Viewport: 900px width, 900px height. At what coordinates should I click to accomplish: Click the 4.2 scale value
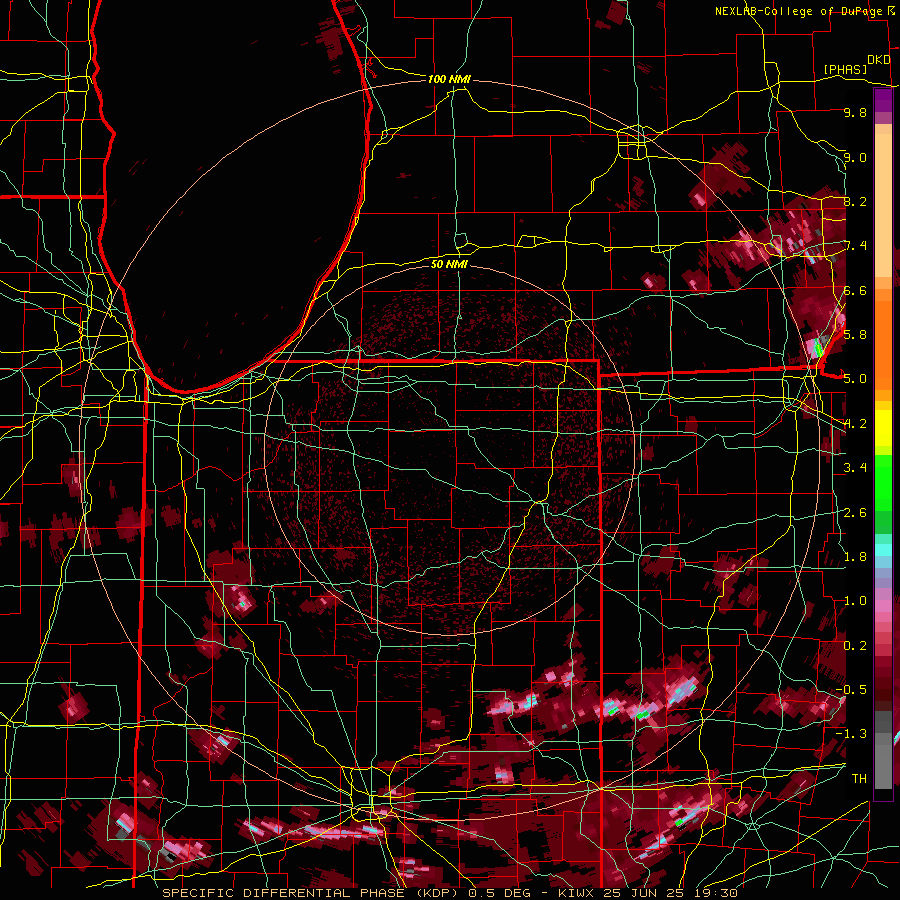(x=855, y=424)
